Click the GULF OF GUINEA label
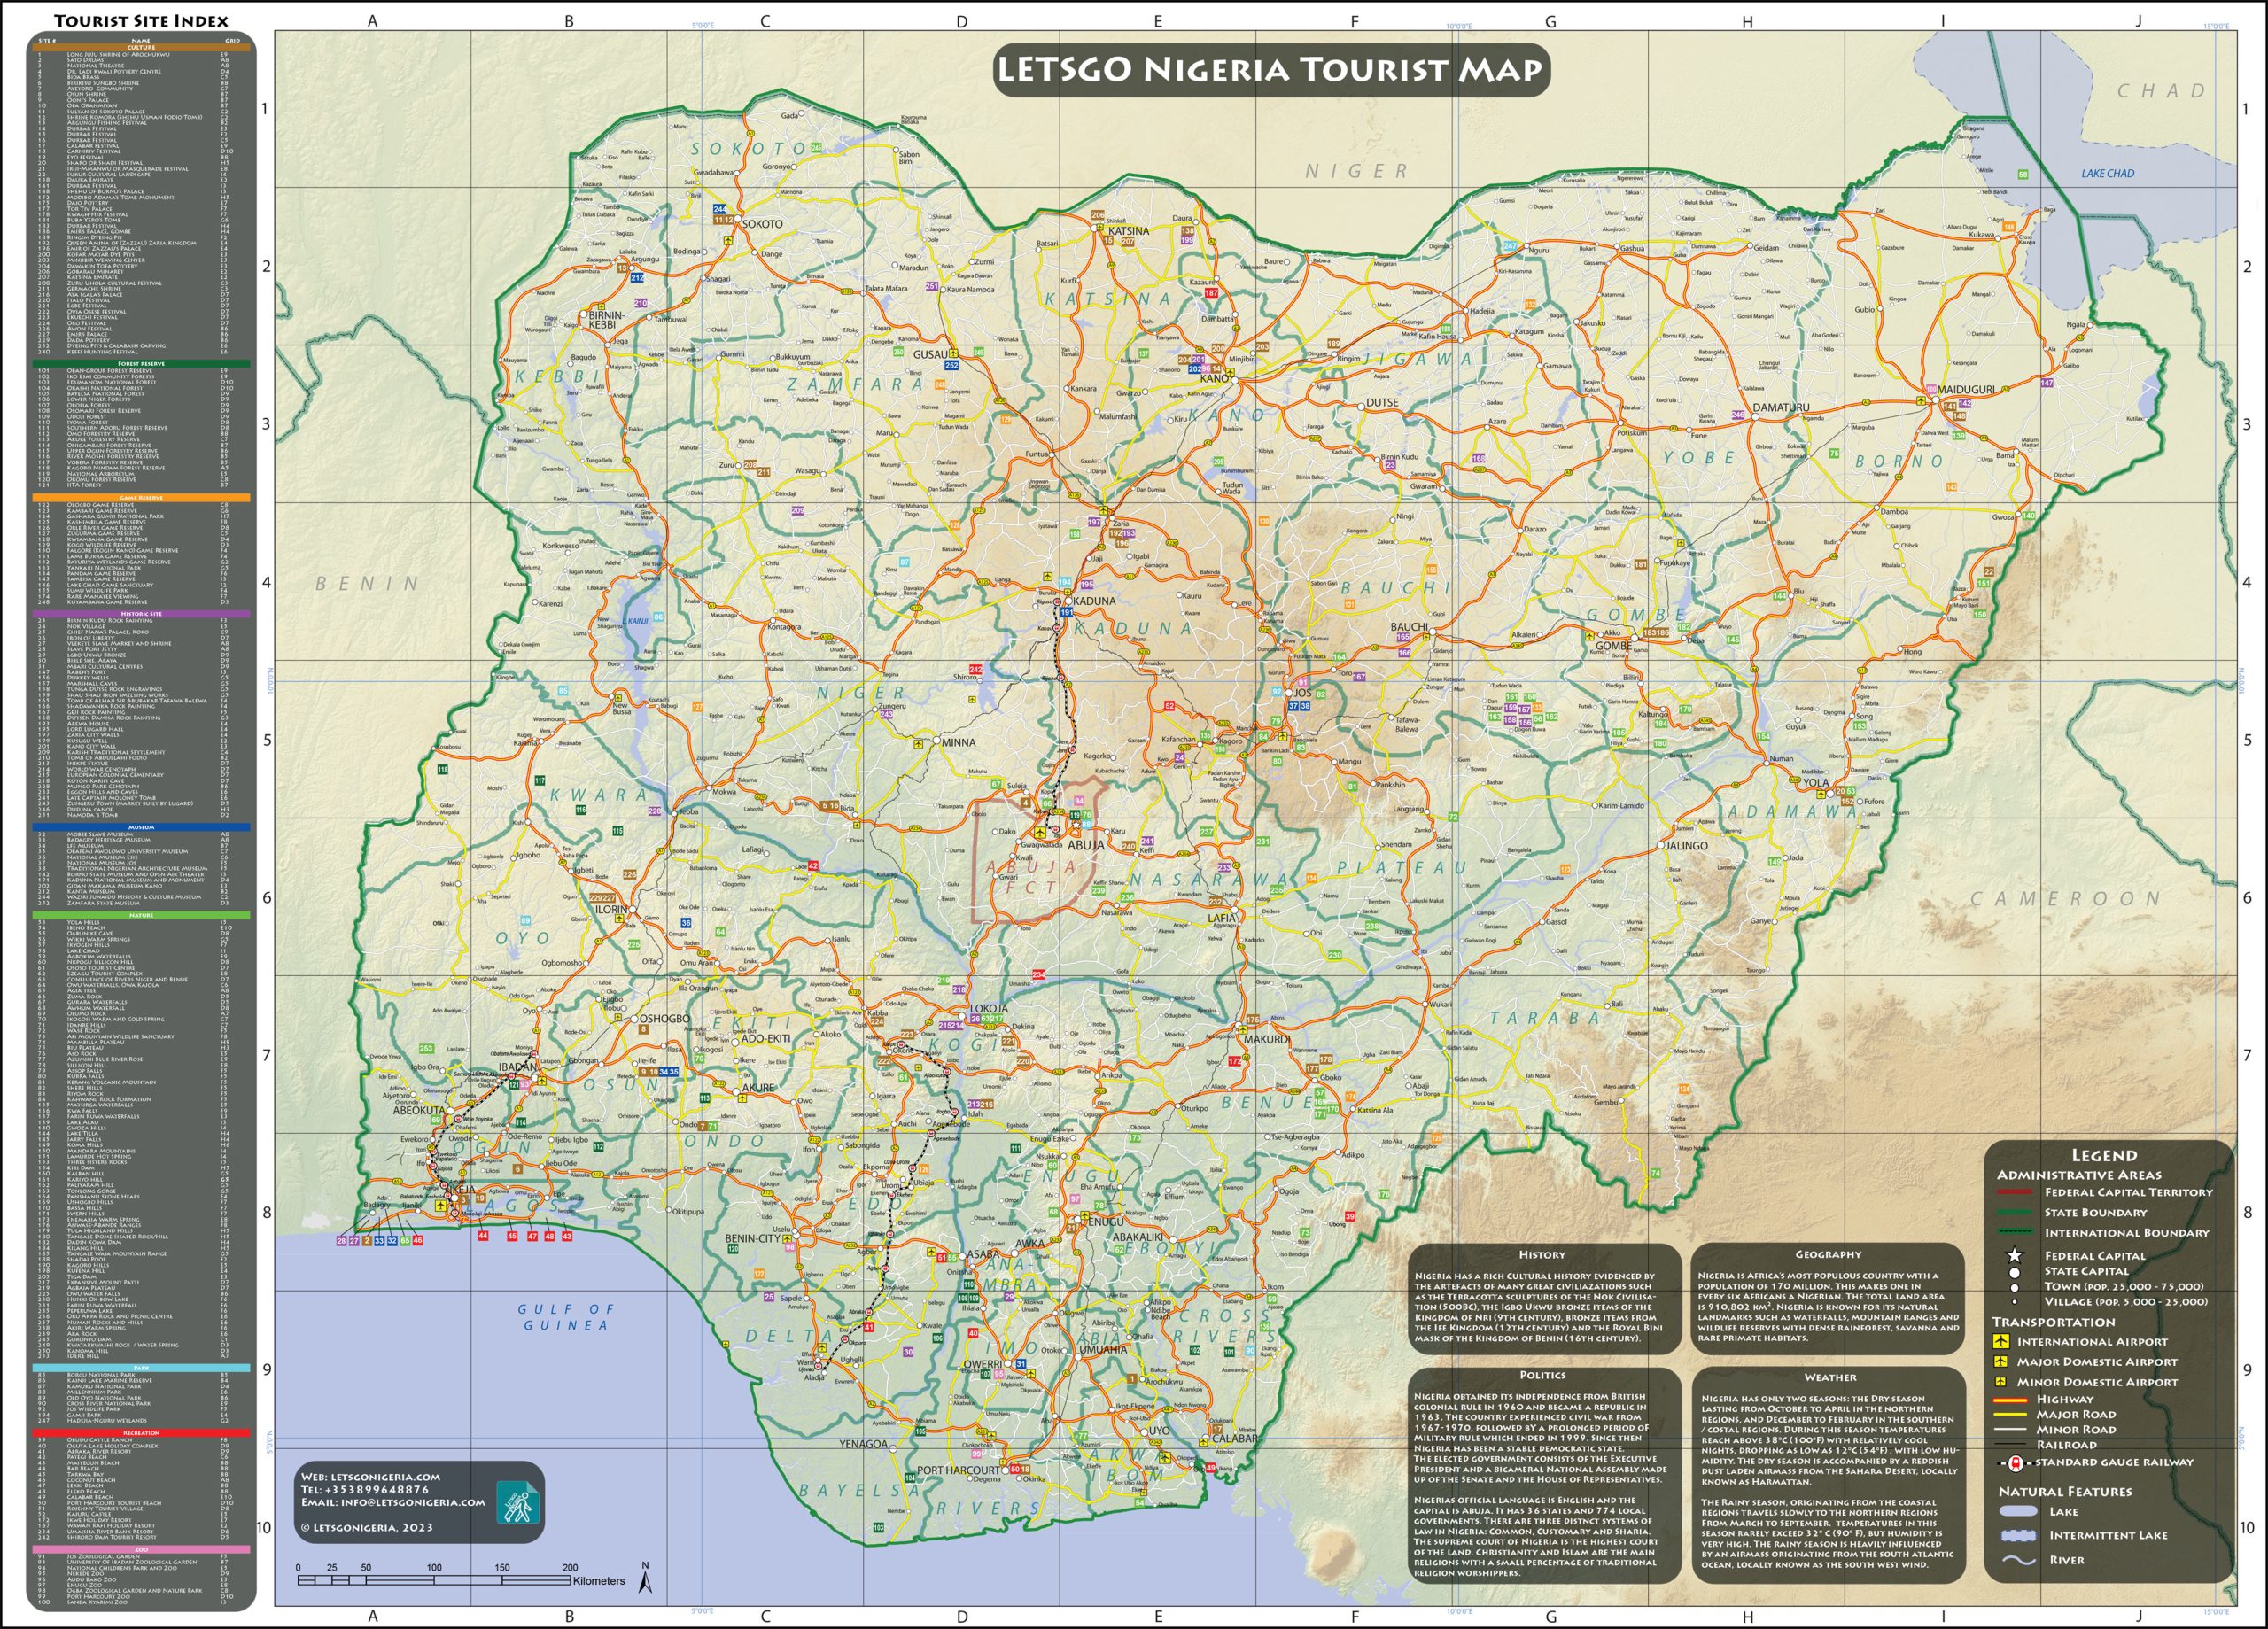Image resolution: width=2268 pixels, height=1629 pixels. (566, 1317)
